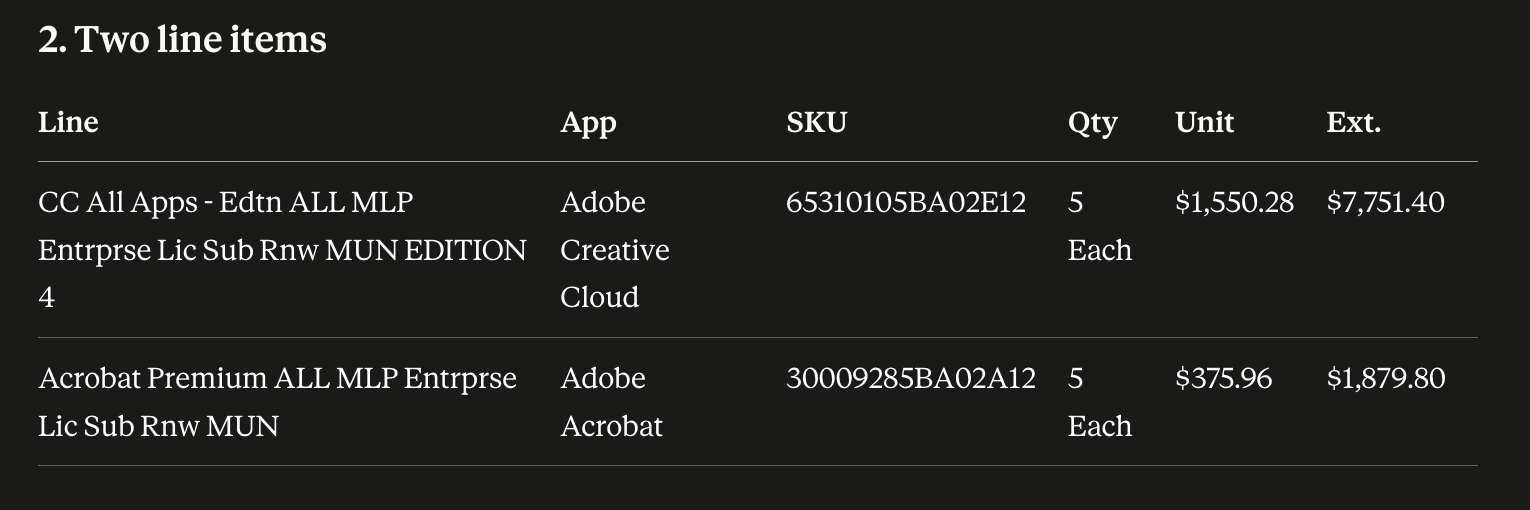Select the Unit column header
Viewport: 1530px width, 510px height.
[x=1204, y=122]
